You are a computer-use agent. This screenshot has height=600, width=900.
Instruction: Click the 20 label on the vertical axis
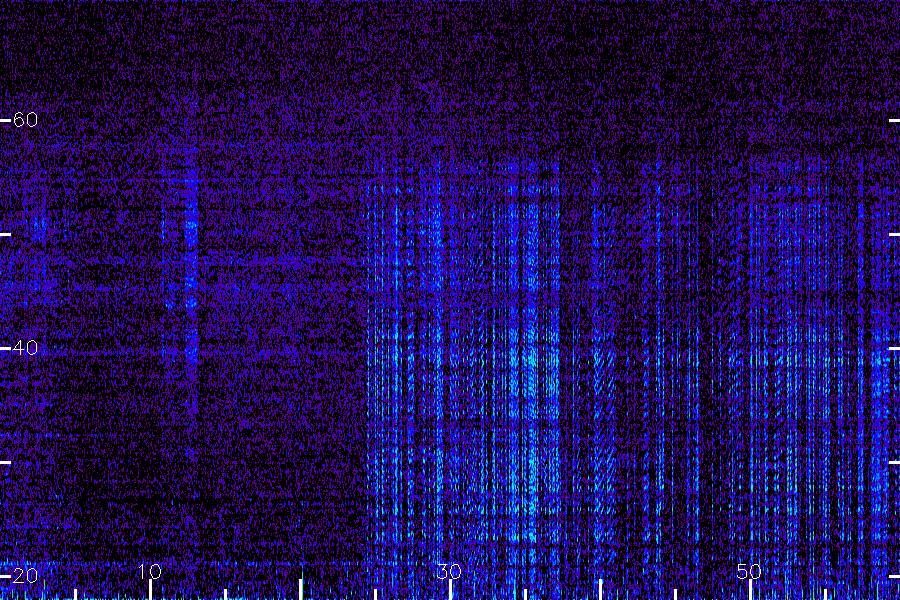tap(25, 575)
